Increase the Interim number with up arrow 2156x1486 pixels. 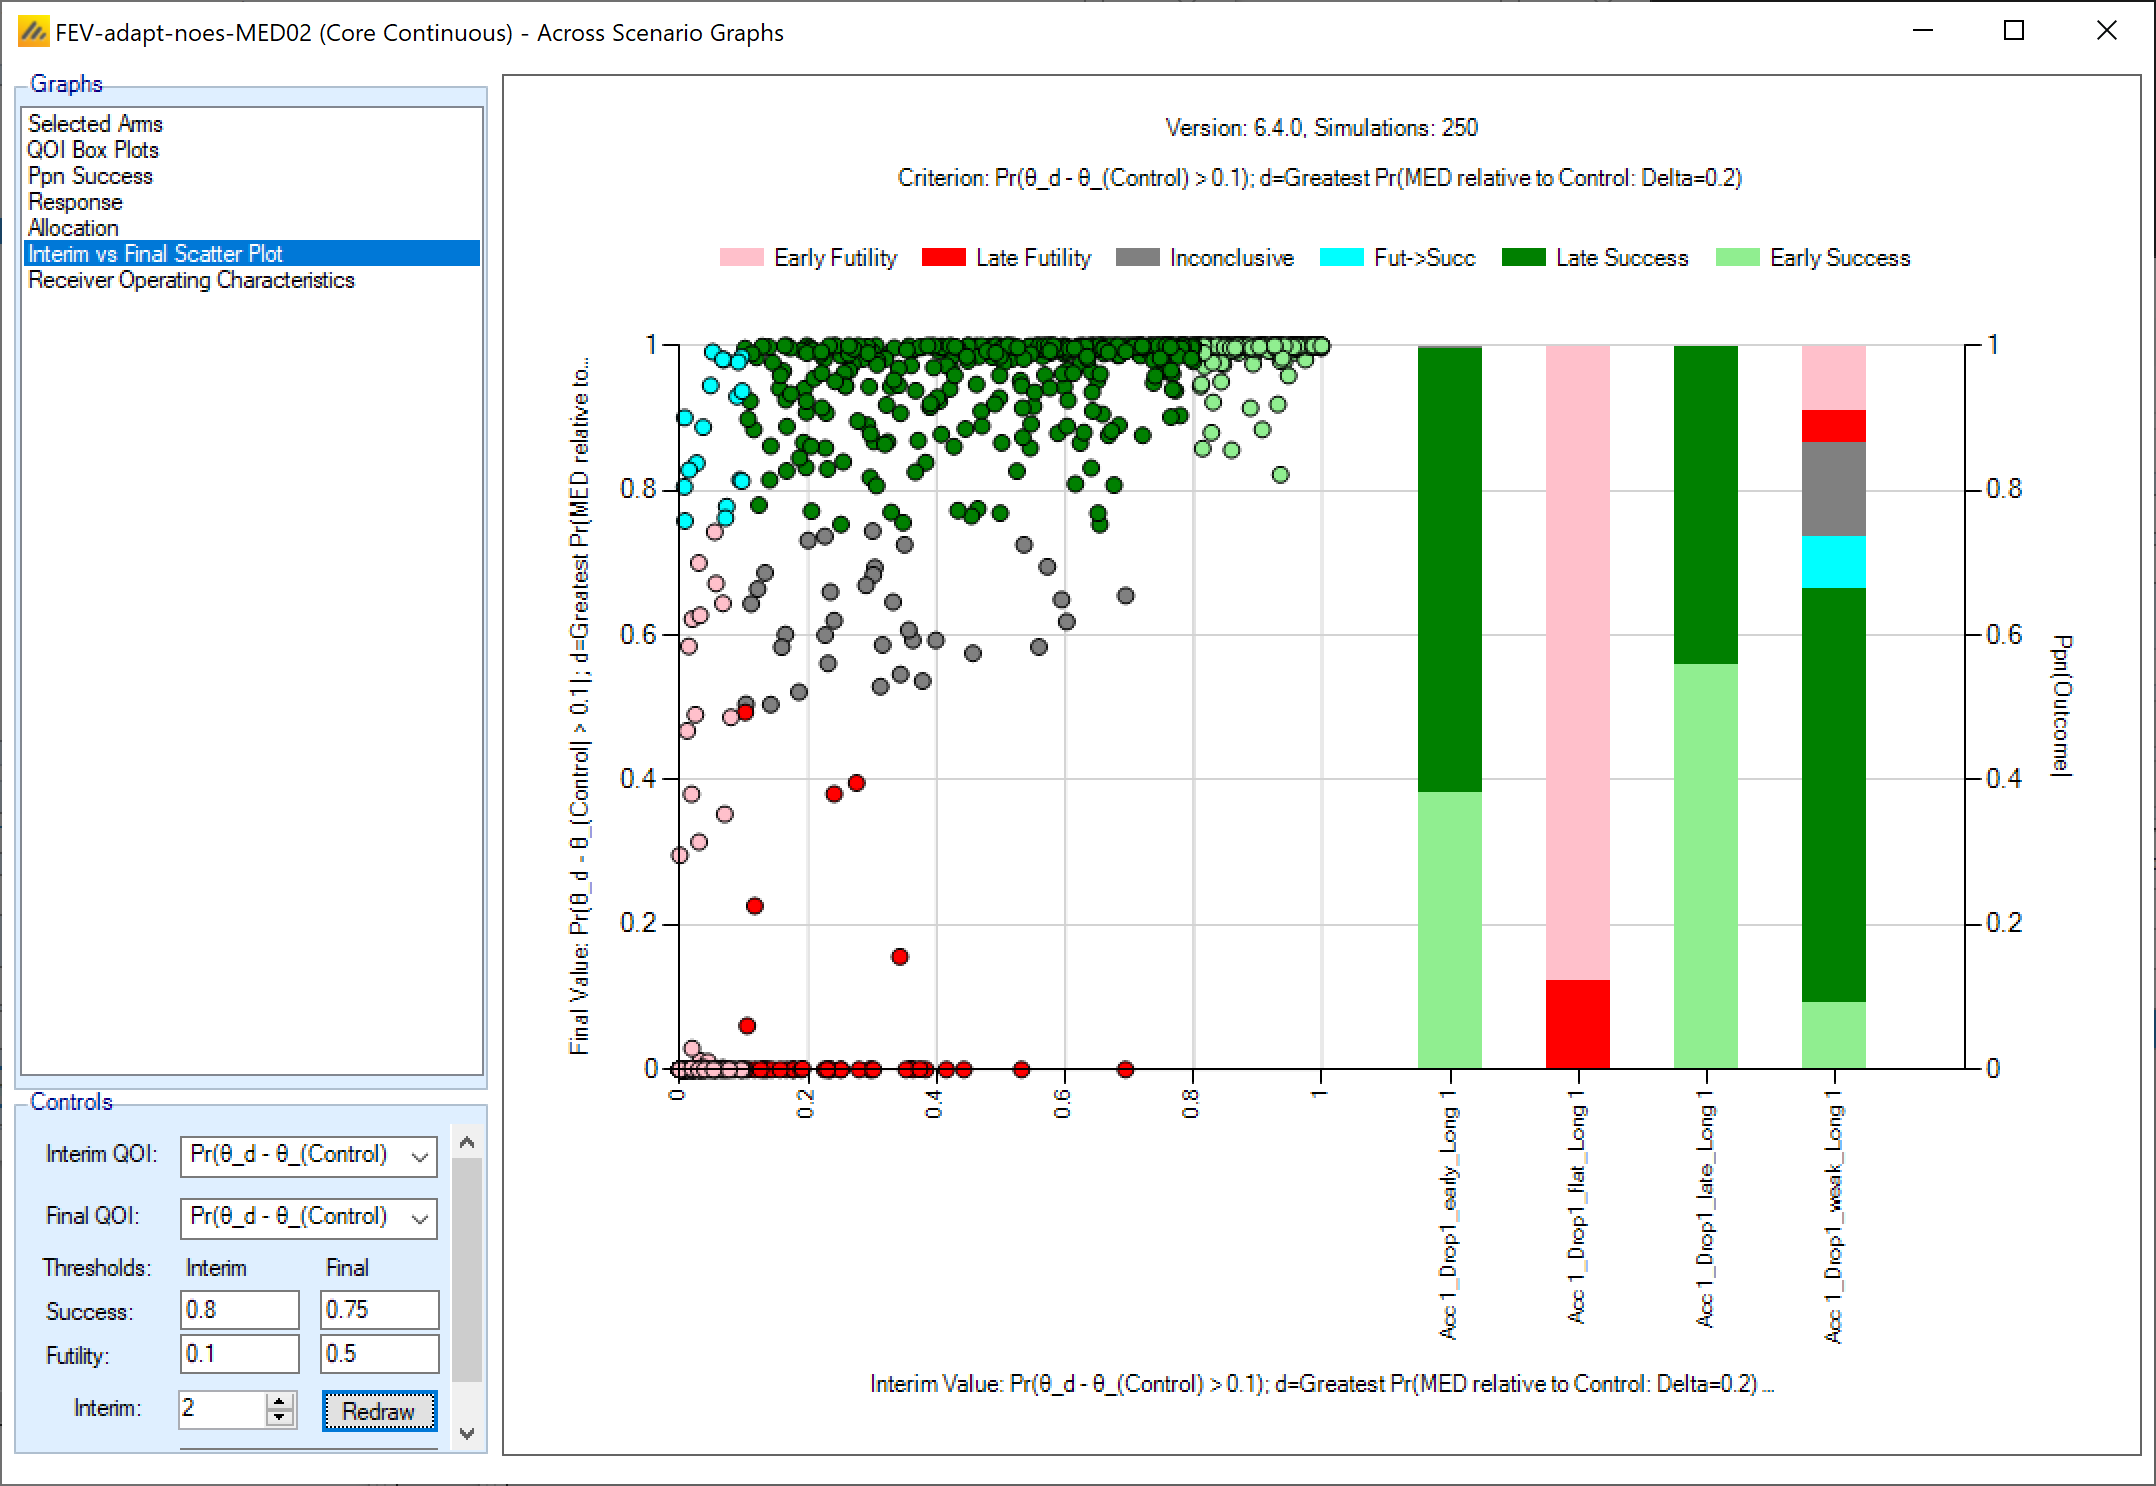point(281,1402)
